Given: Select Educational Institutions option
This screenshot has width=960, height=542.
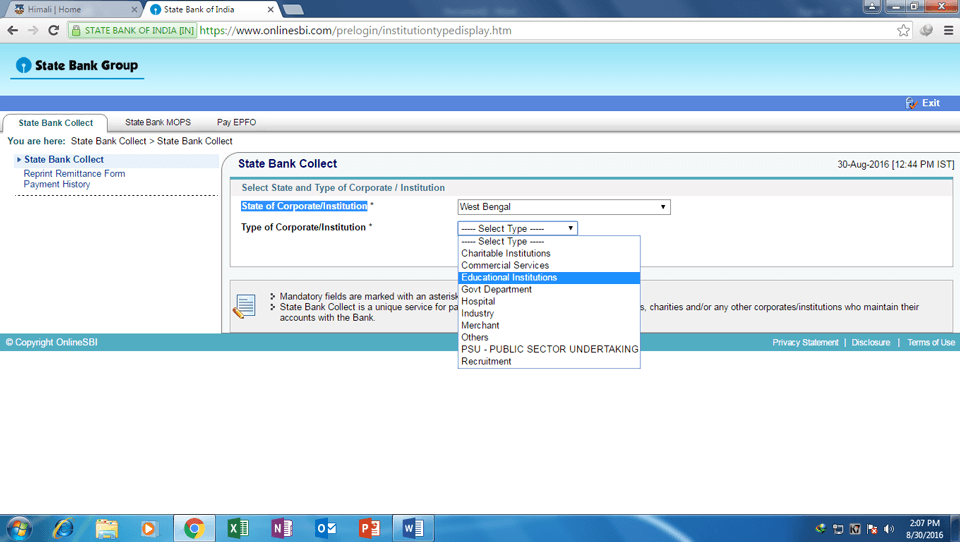Looking at the screenshot, I should pyautogui.click(x=549, y=277).
